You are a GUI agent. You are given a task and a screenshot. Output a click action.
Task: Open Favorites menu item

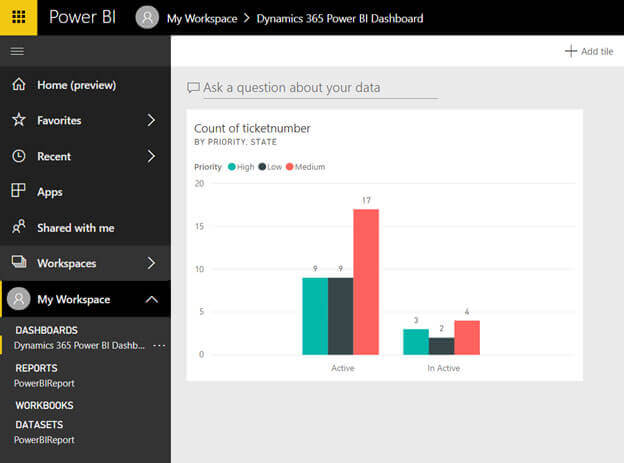pyautogui.click(x=59, y=120)
